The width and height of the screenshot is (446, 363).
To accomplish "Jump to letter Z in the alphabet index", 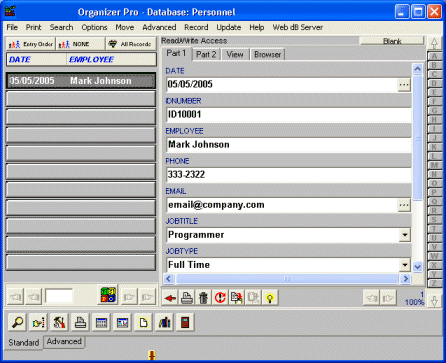I will 434,283.
